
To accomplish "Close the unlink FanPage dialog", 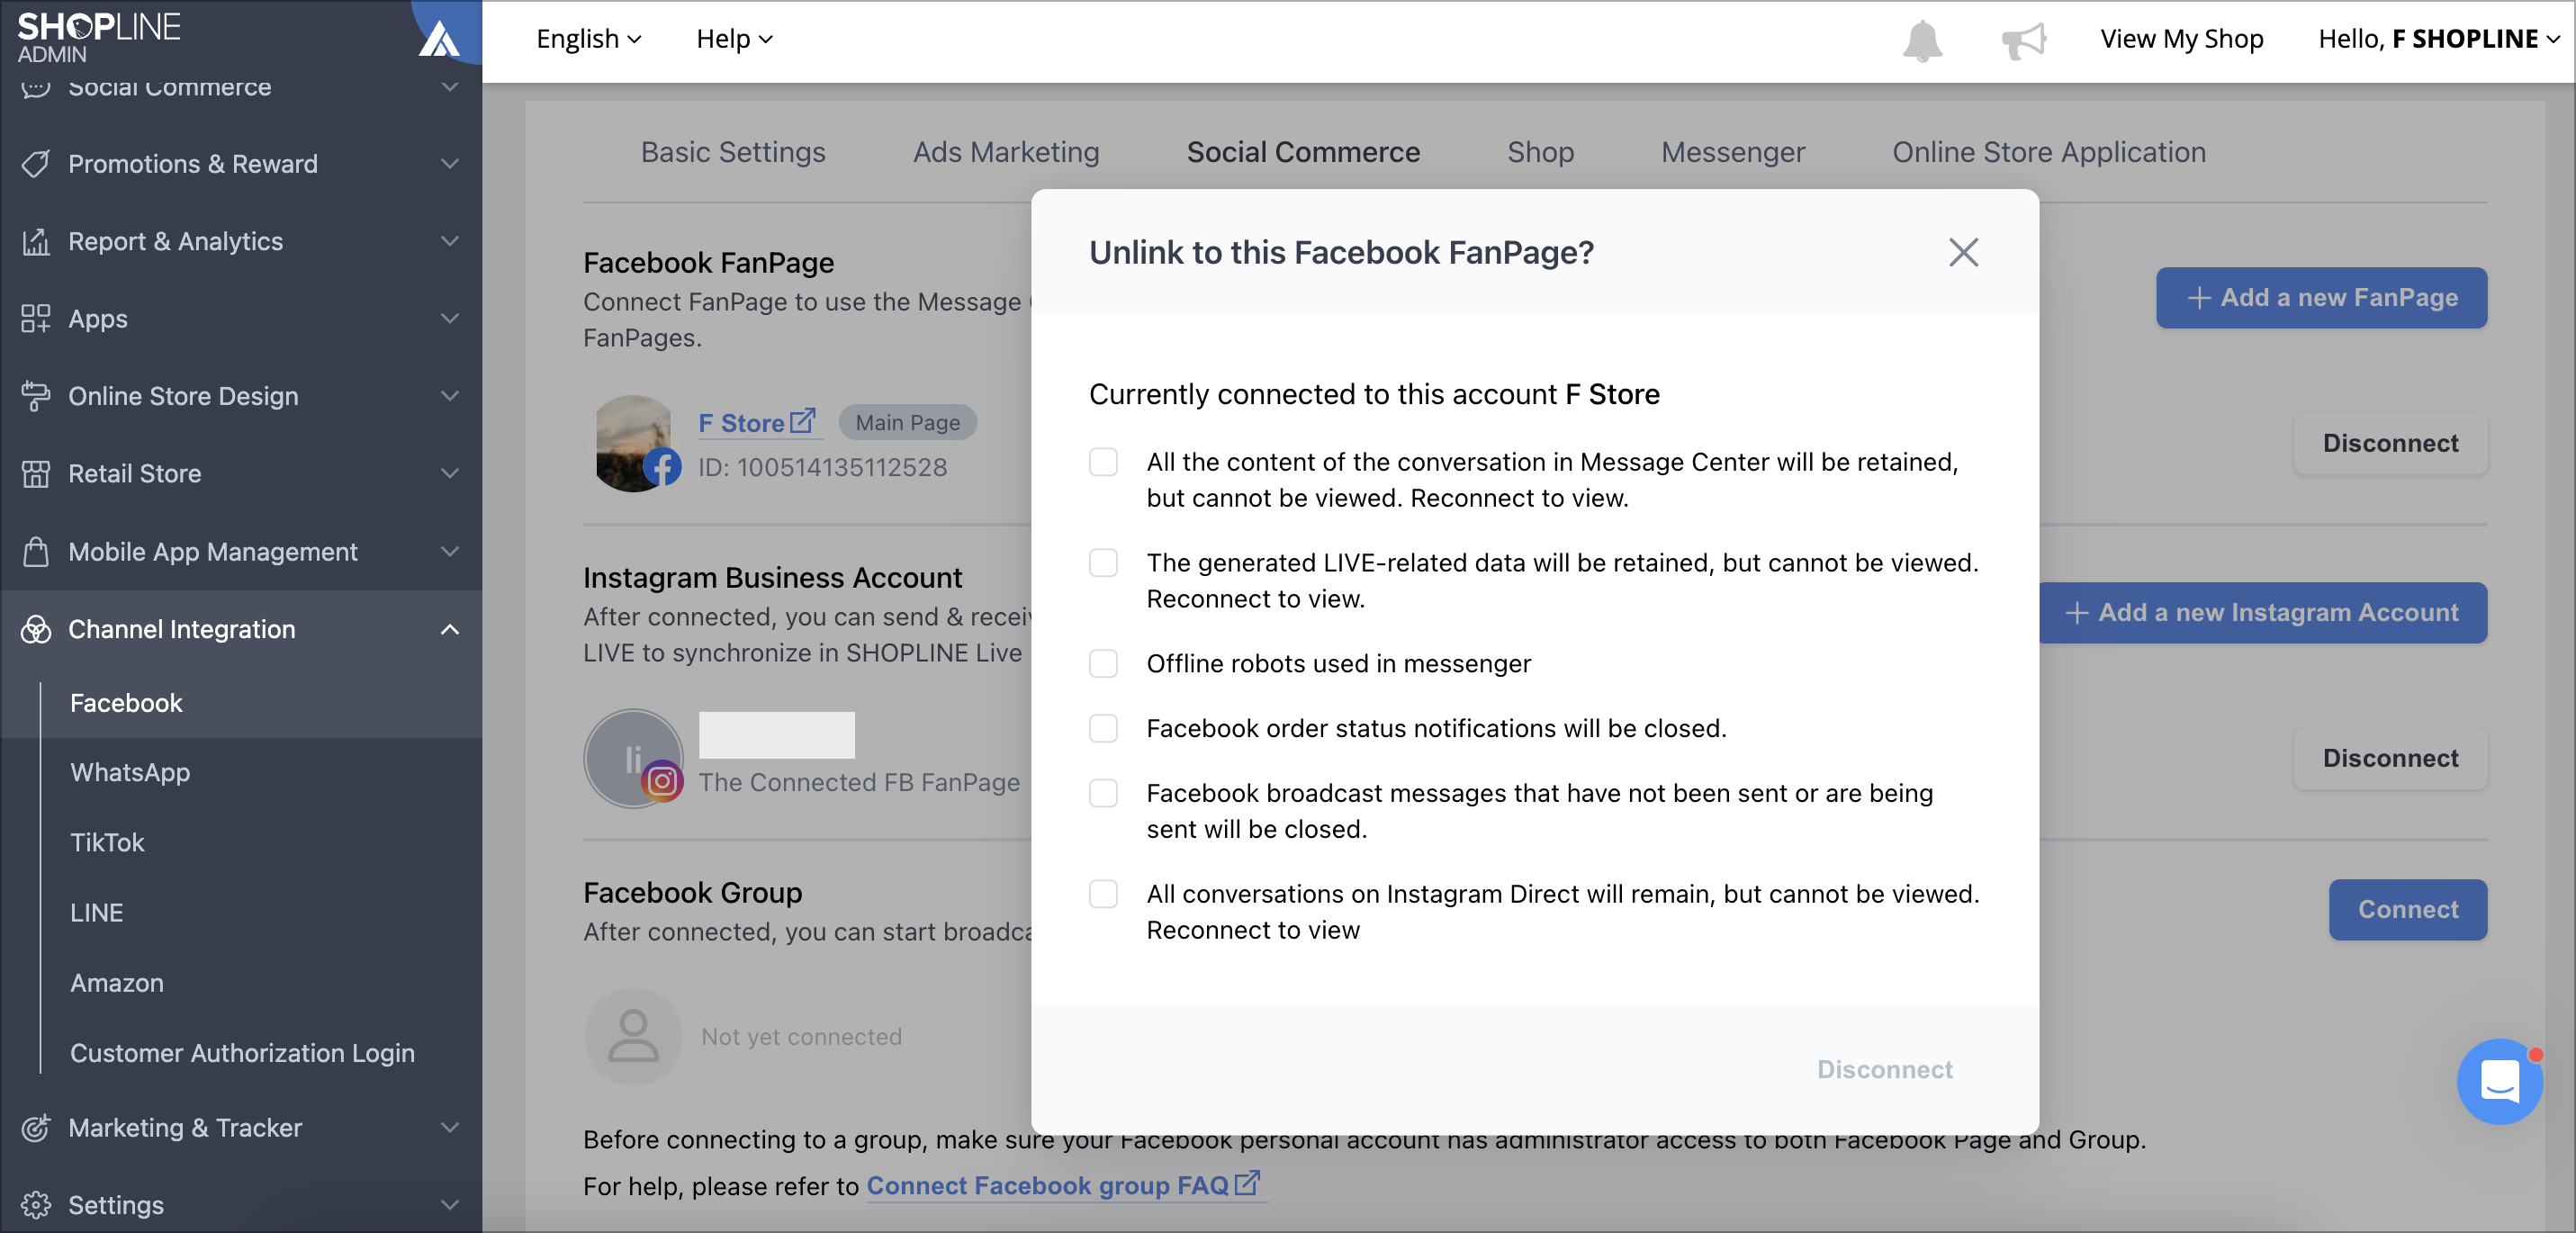I will click(x=1963, y=252).
